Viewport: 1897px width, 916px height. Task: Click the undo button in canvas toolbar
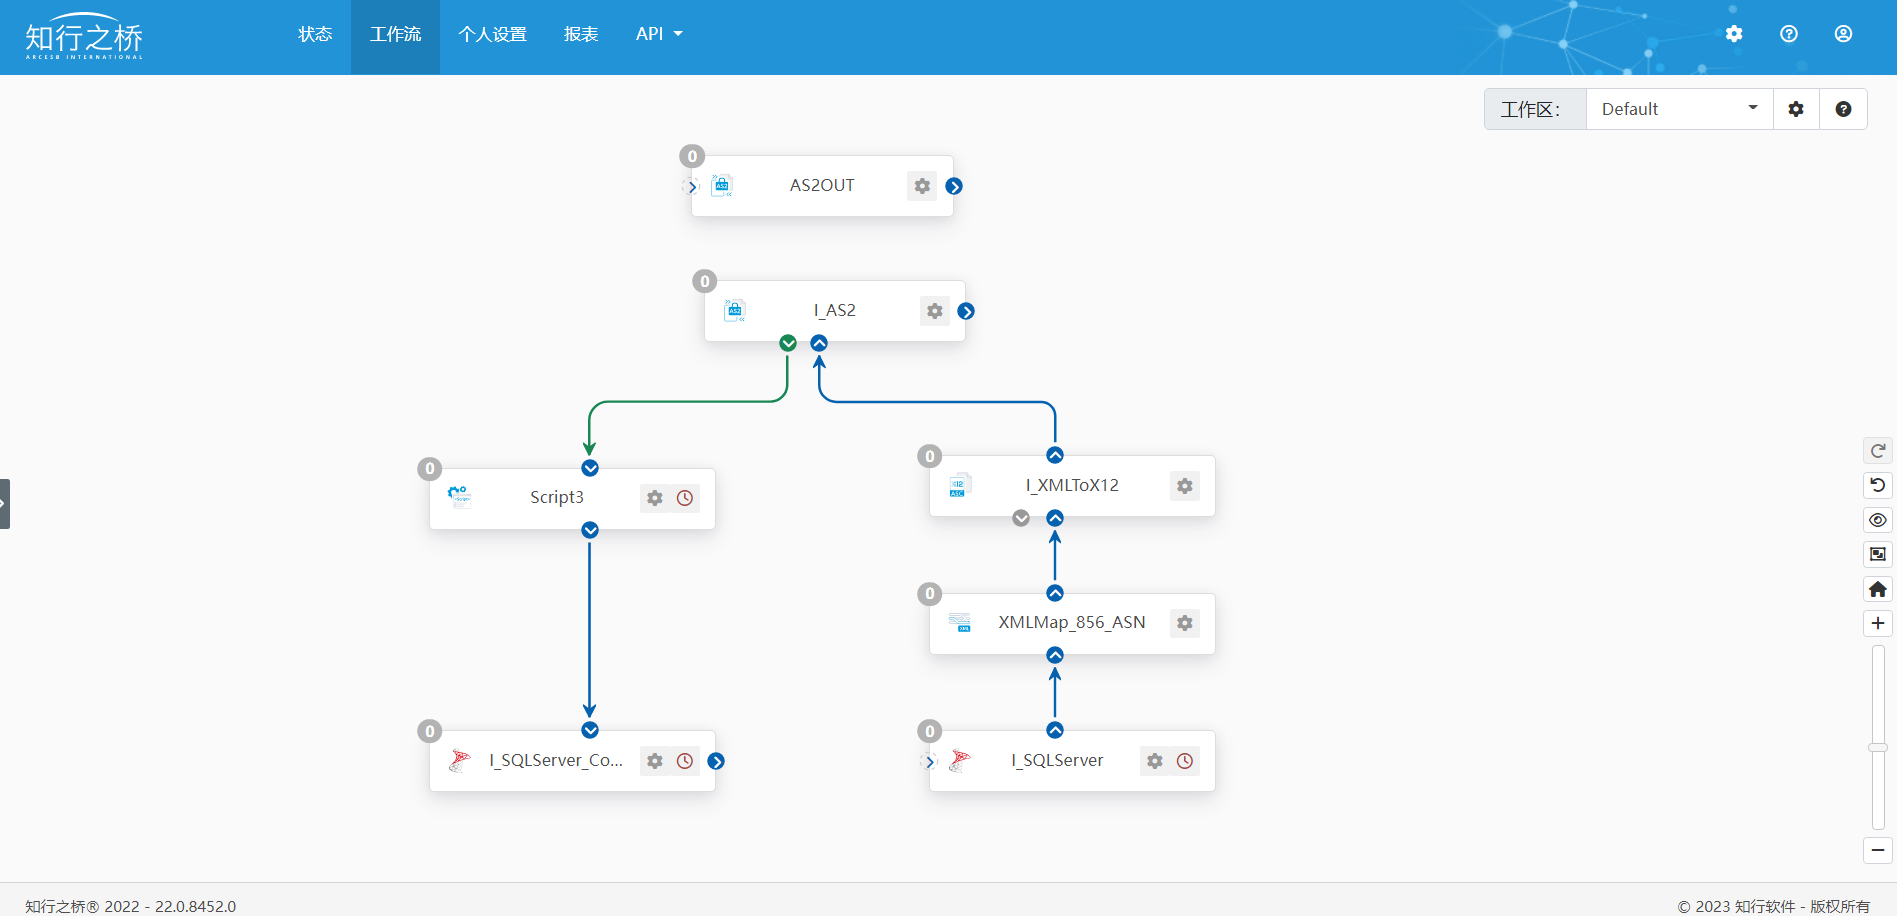point(1878,485)
